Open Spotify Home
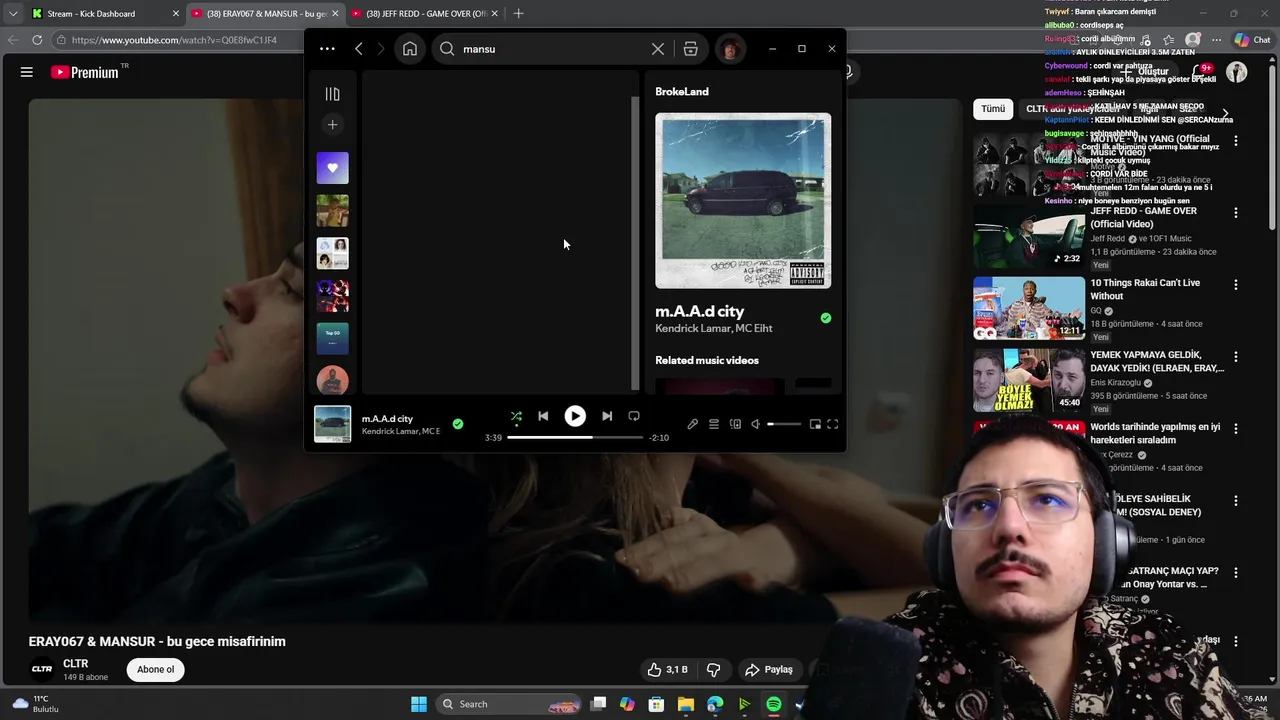Image resolution: width=1280 pixels, height=720 pixels. tap(410, 48)
